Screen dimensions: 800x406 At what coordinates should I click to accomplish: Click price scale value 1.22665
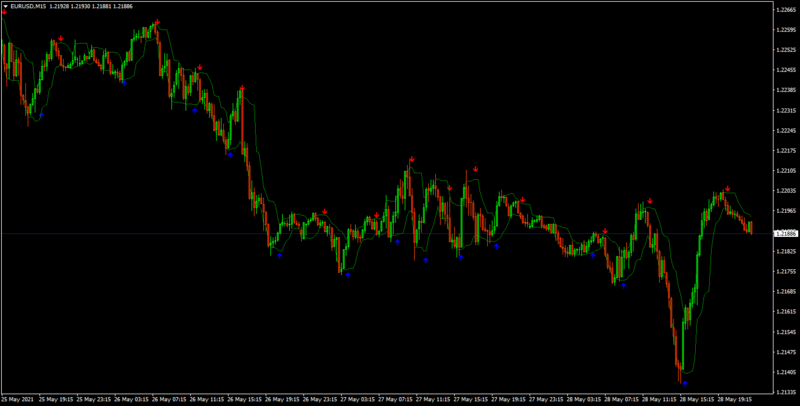(785, 10)
